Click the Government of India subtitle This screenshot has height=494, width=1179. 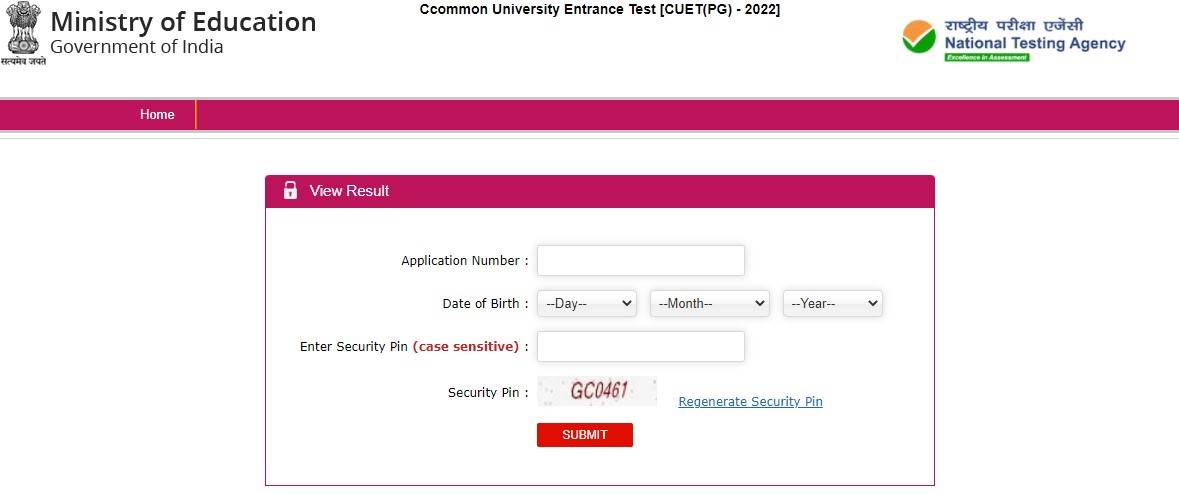click(x=137, y=47)
